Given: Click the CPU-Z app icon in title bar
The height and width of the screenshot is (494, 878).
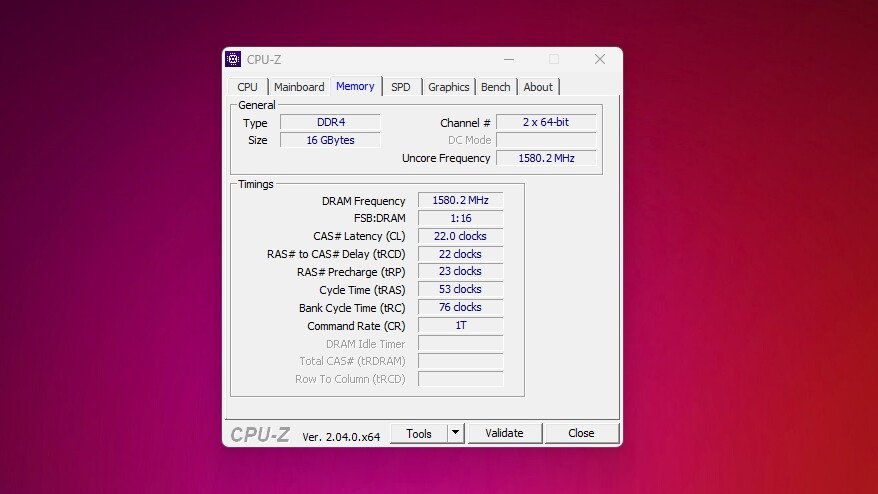Looking at the screenshot, I should point(233,59).
